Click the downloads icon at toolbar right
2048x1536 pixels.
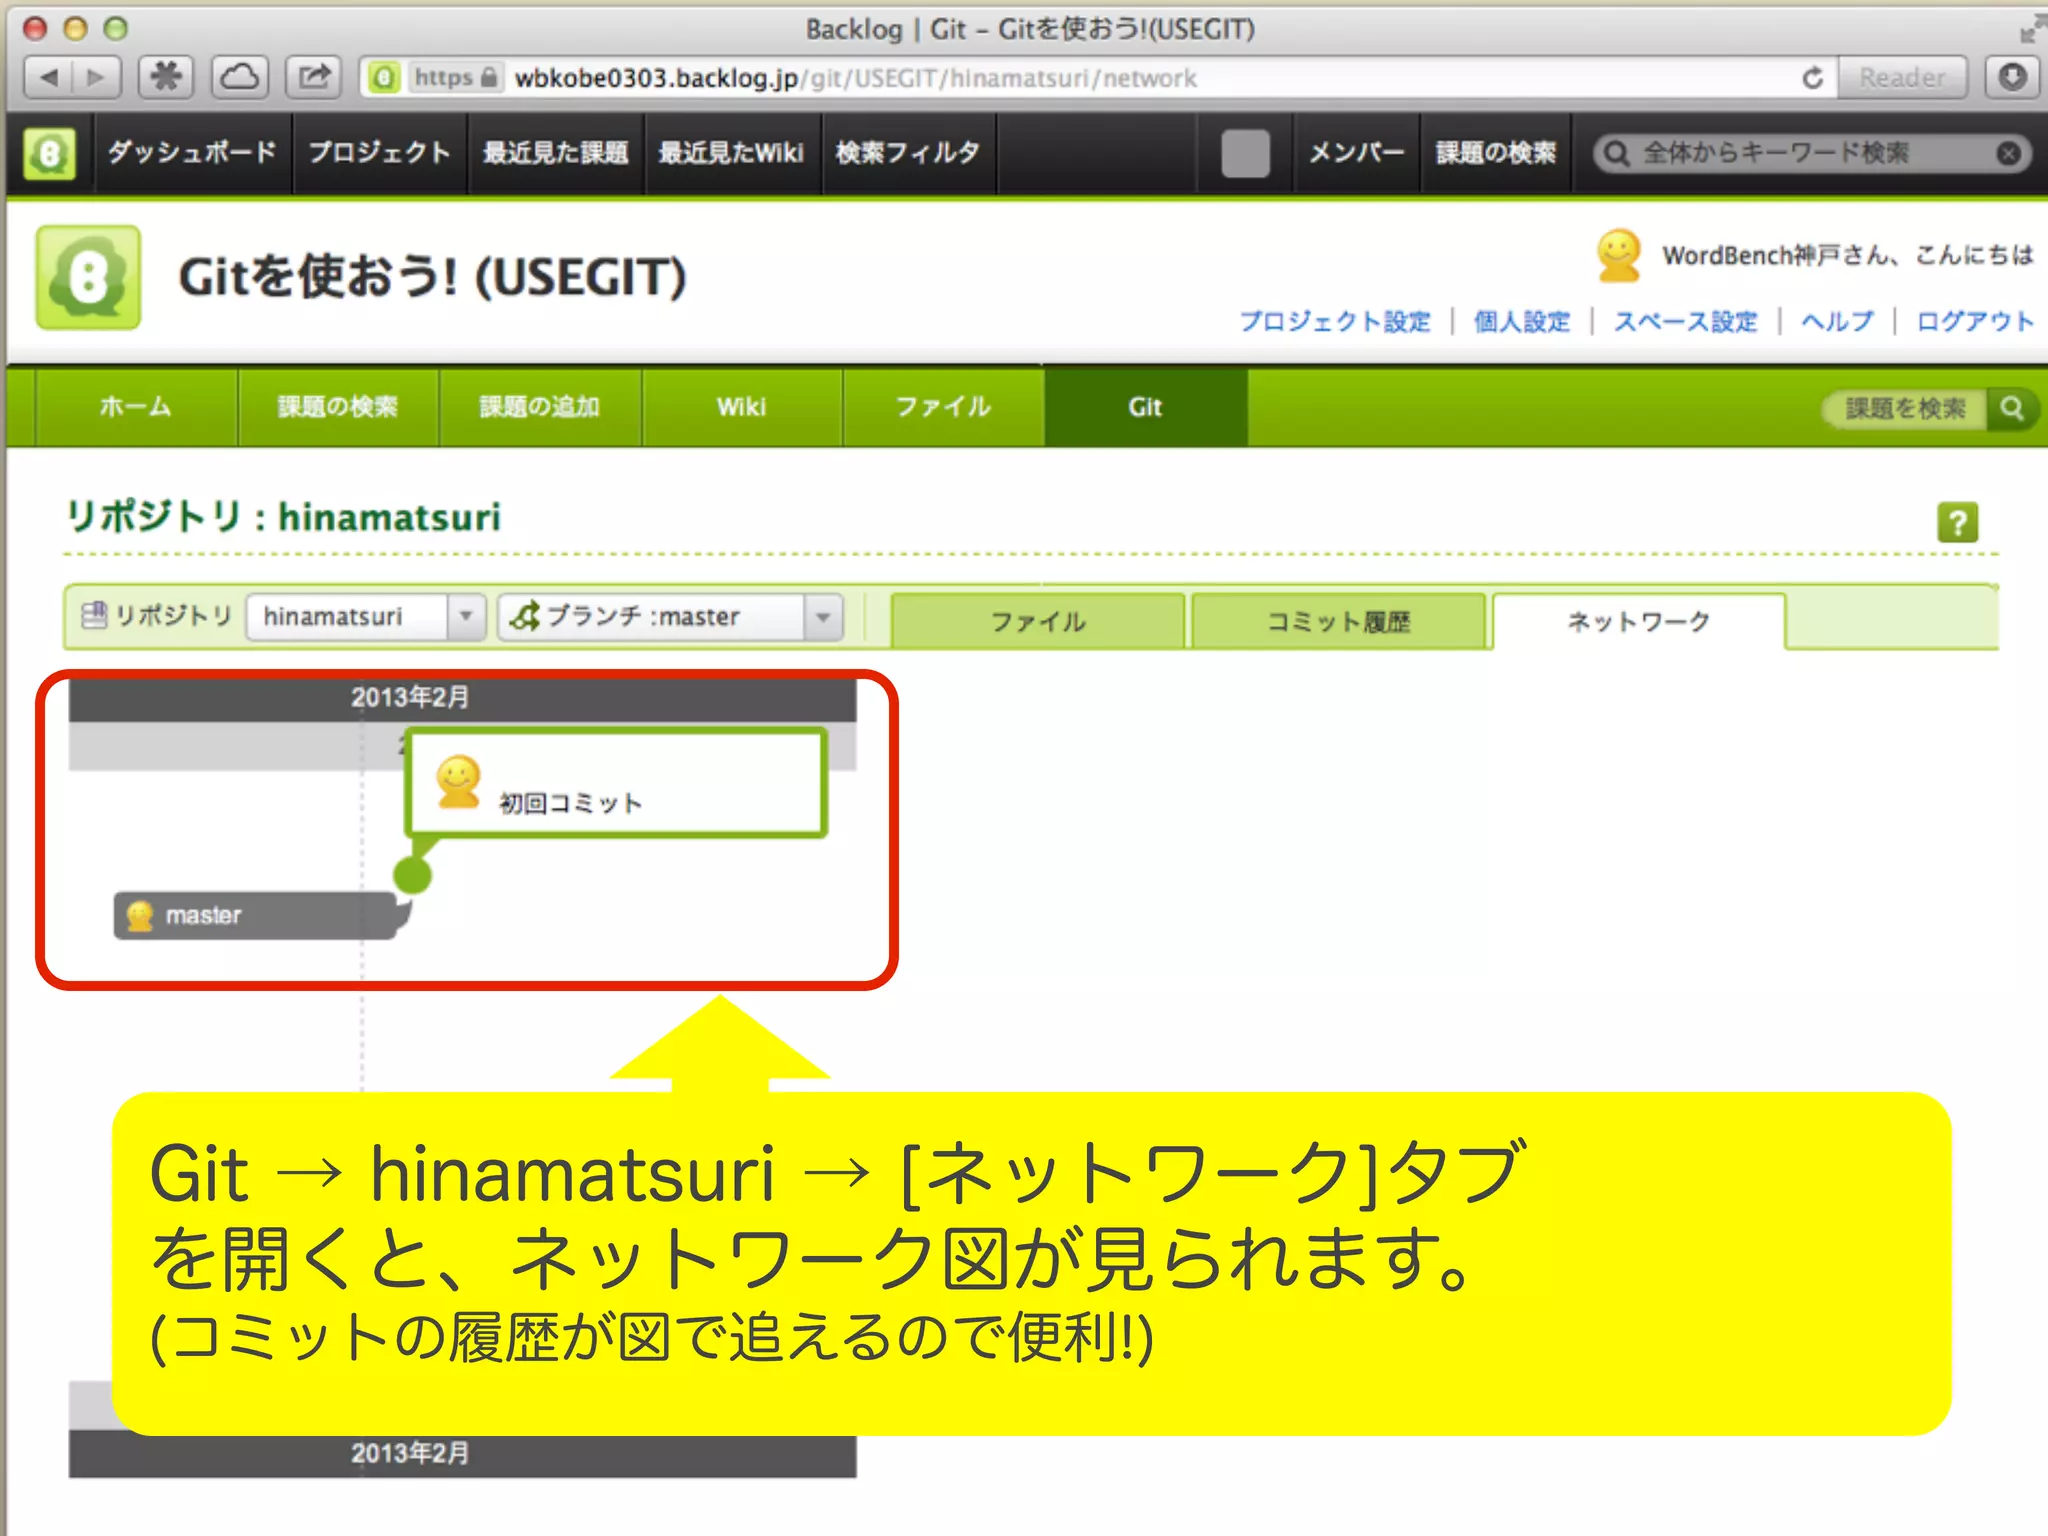[2012, 77]
